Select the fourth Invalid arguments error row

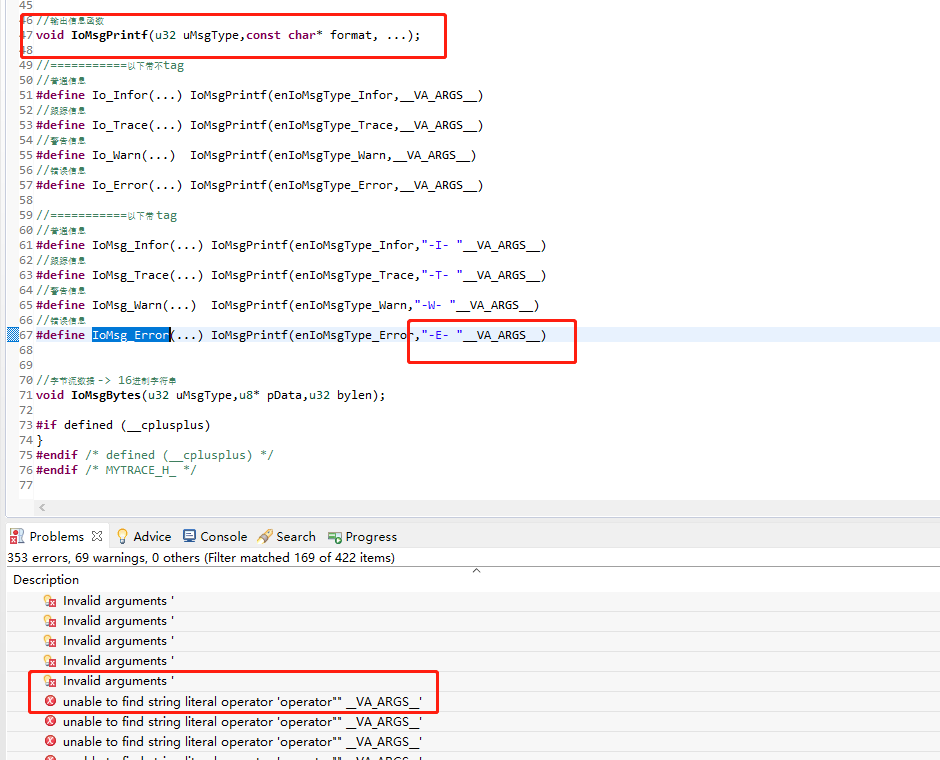tap(474, 661)
